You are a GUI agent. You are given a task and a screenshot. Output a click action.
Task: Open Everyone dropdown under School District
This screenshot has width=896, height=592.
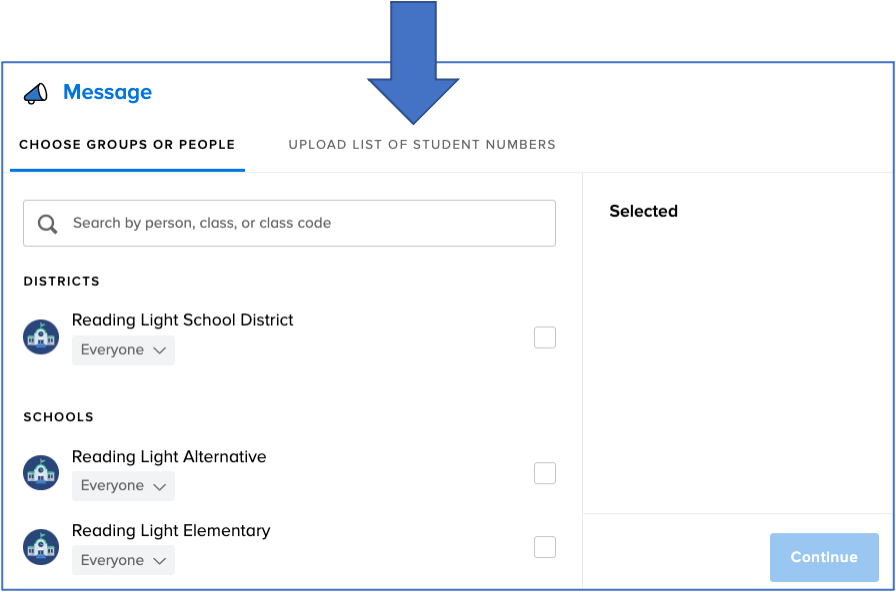pos(123,350)
